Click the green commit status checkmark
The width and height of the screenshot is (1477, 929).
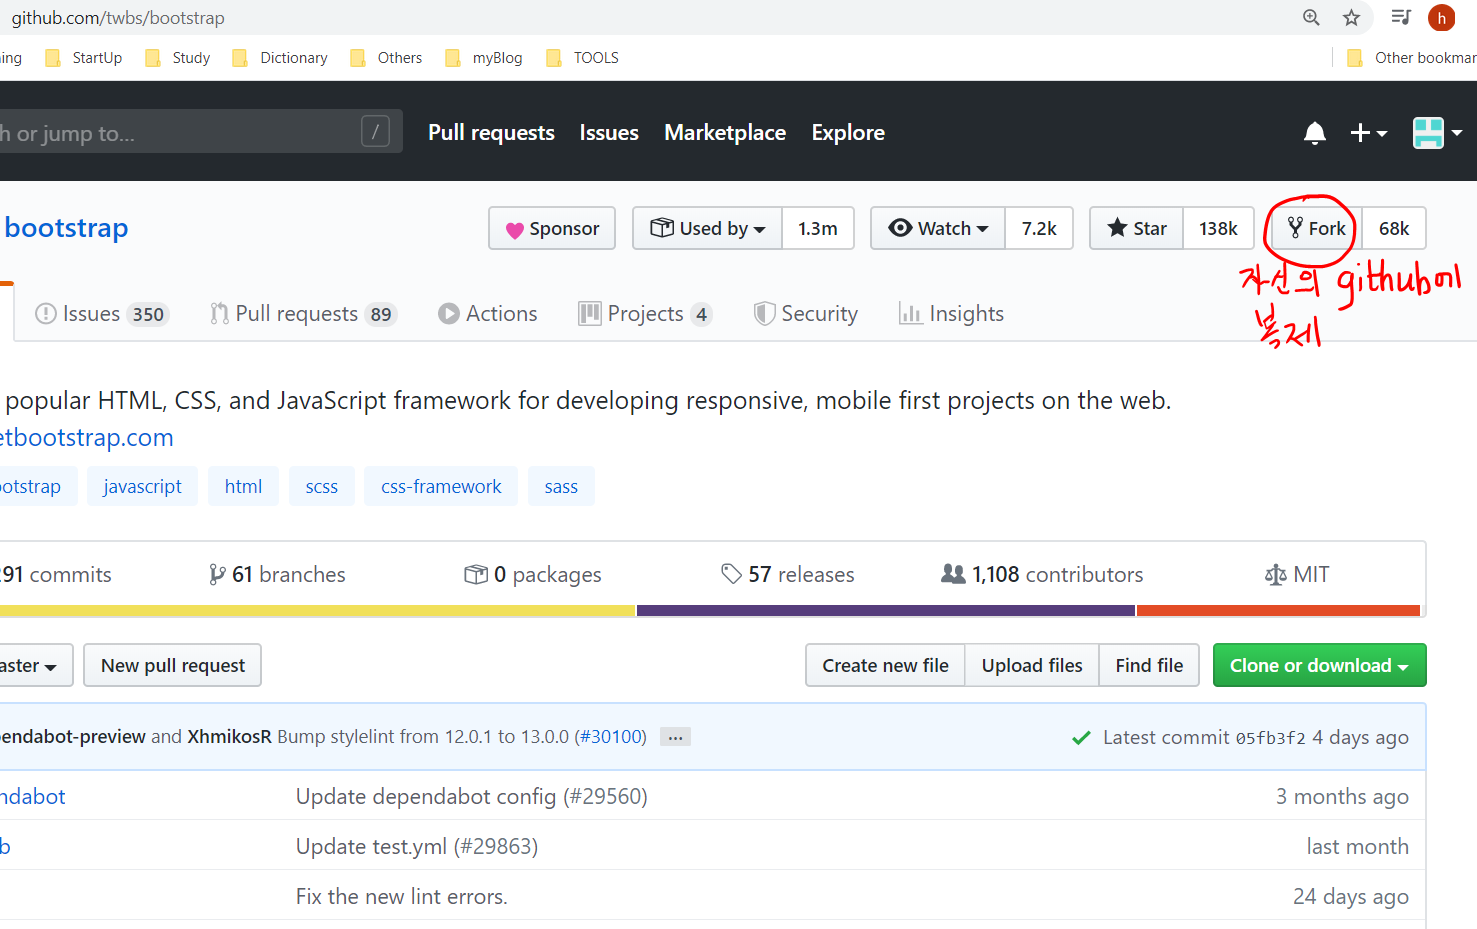click(1081, 738)
